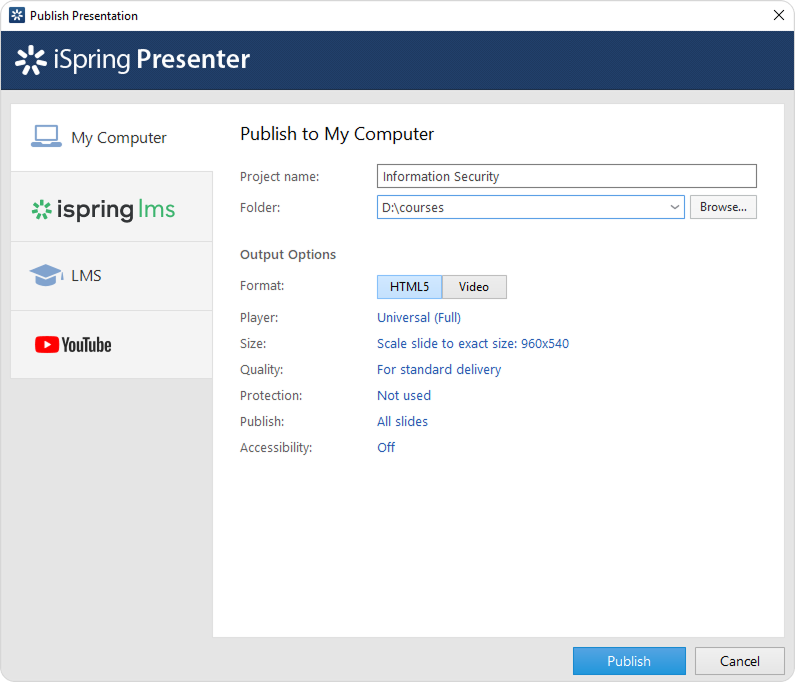795x682 pixels.
Task: Click the YouTube play logo icon
Action: (x=47, y=345)
